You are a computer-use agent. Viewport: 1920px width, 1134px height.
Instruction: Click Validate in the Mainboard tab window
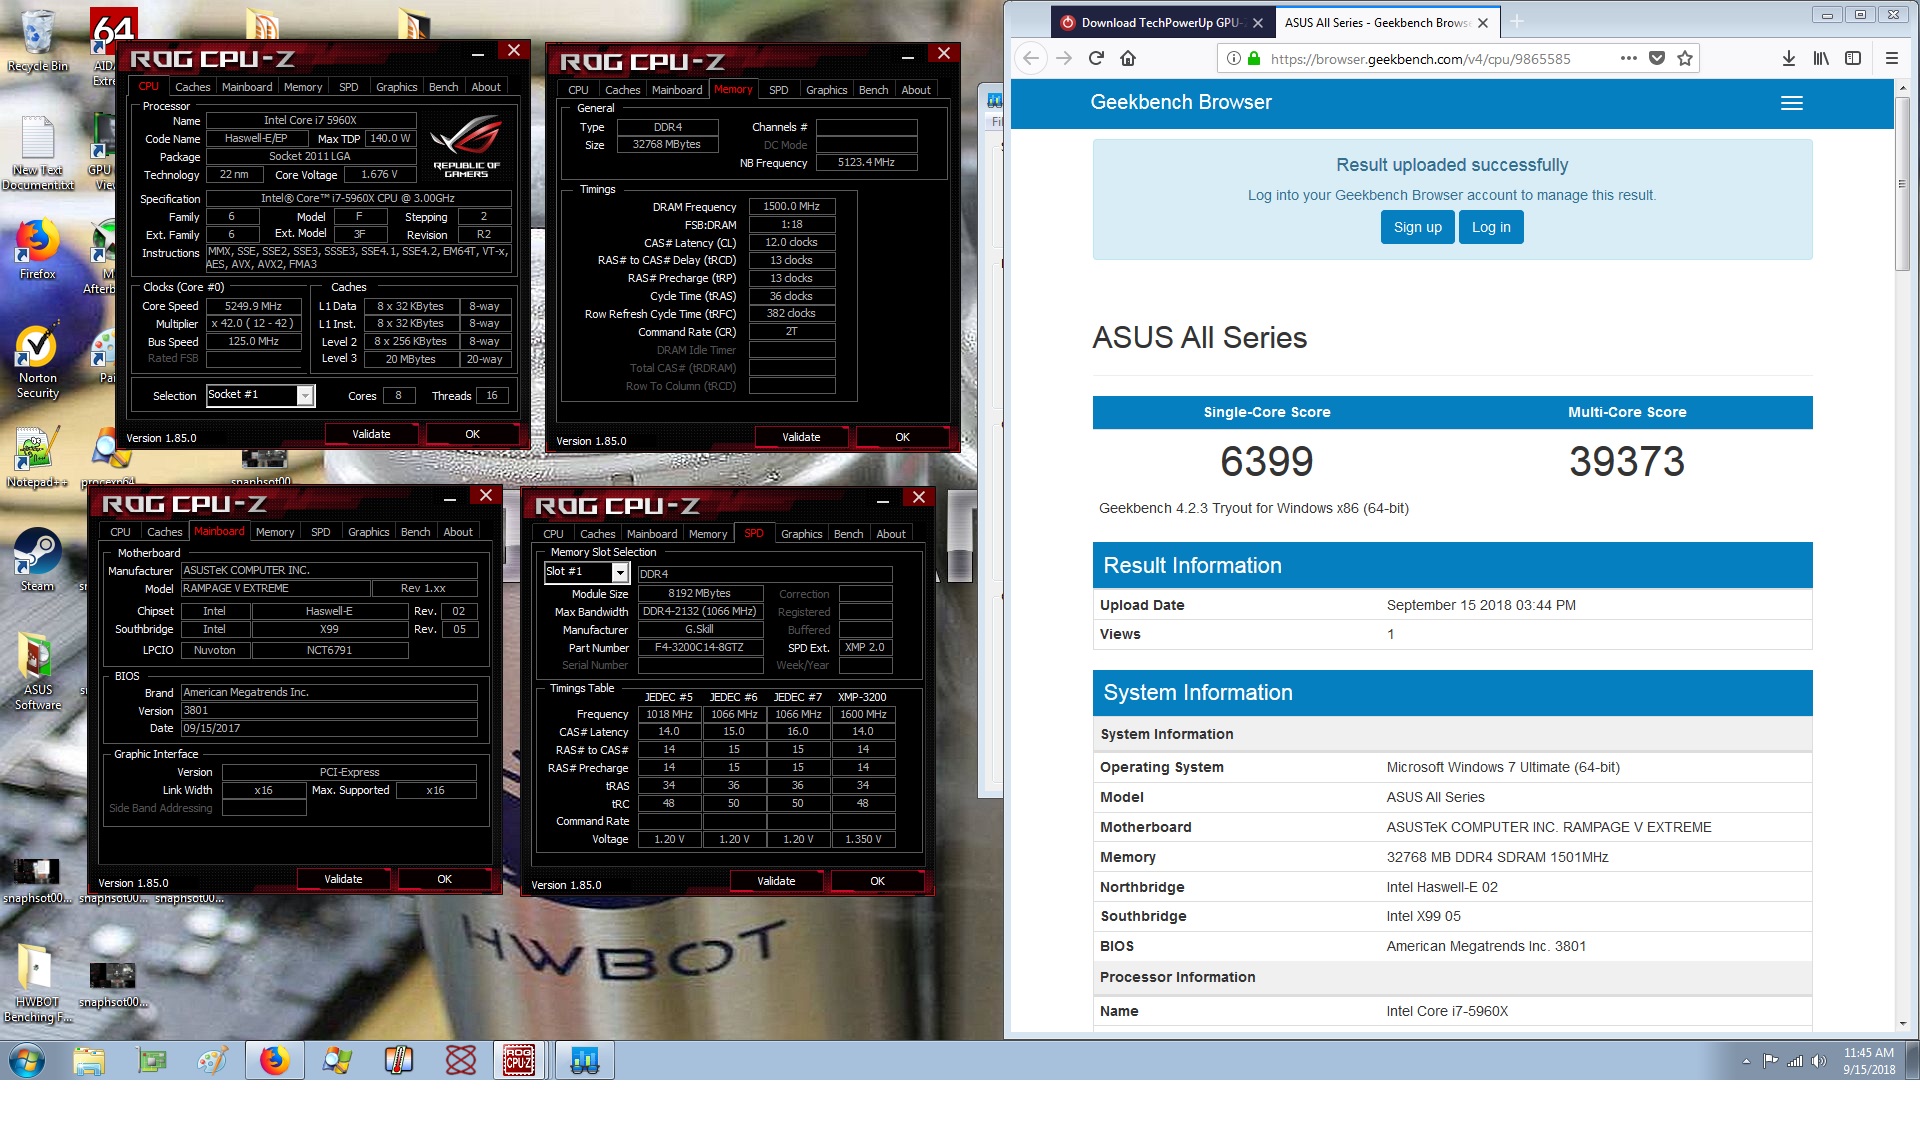[343, 879]
